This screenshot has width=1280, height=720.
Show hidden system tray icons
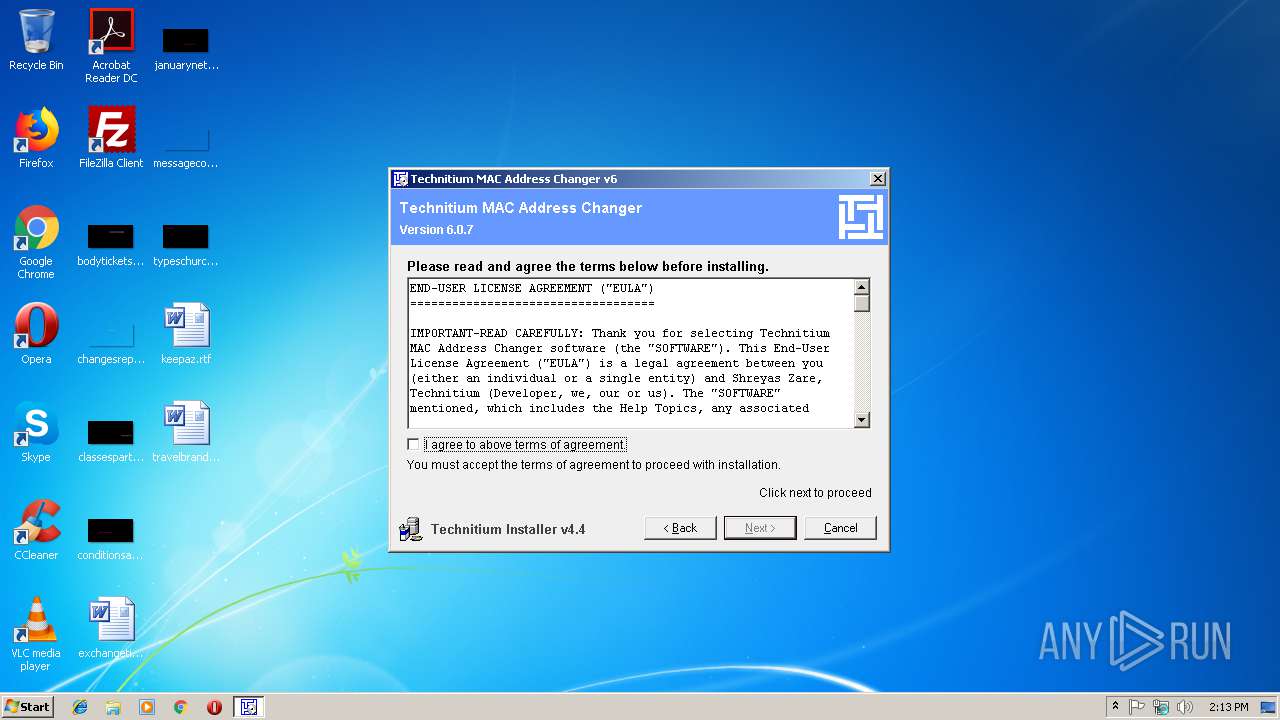click(1115, 707)
